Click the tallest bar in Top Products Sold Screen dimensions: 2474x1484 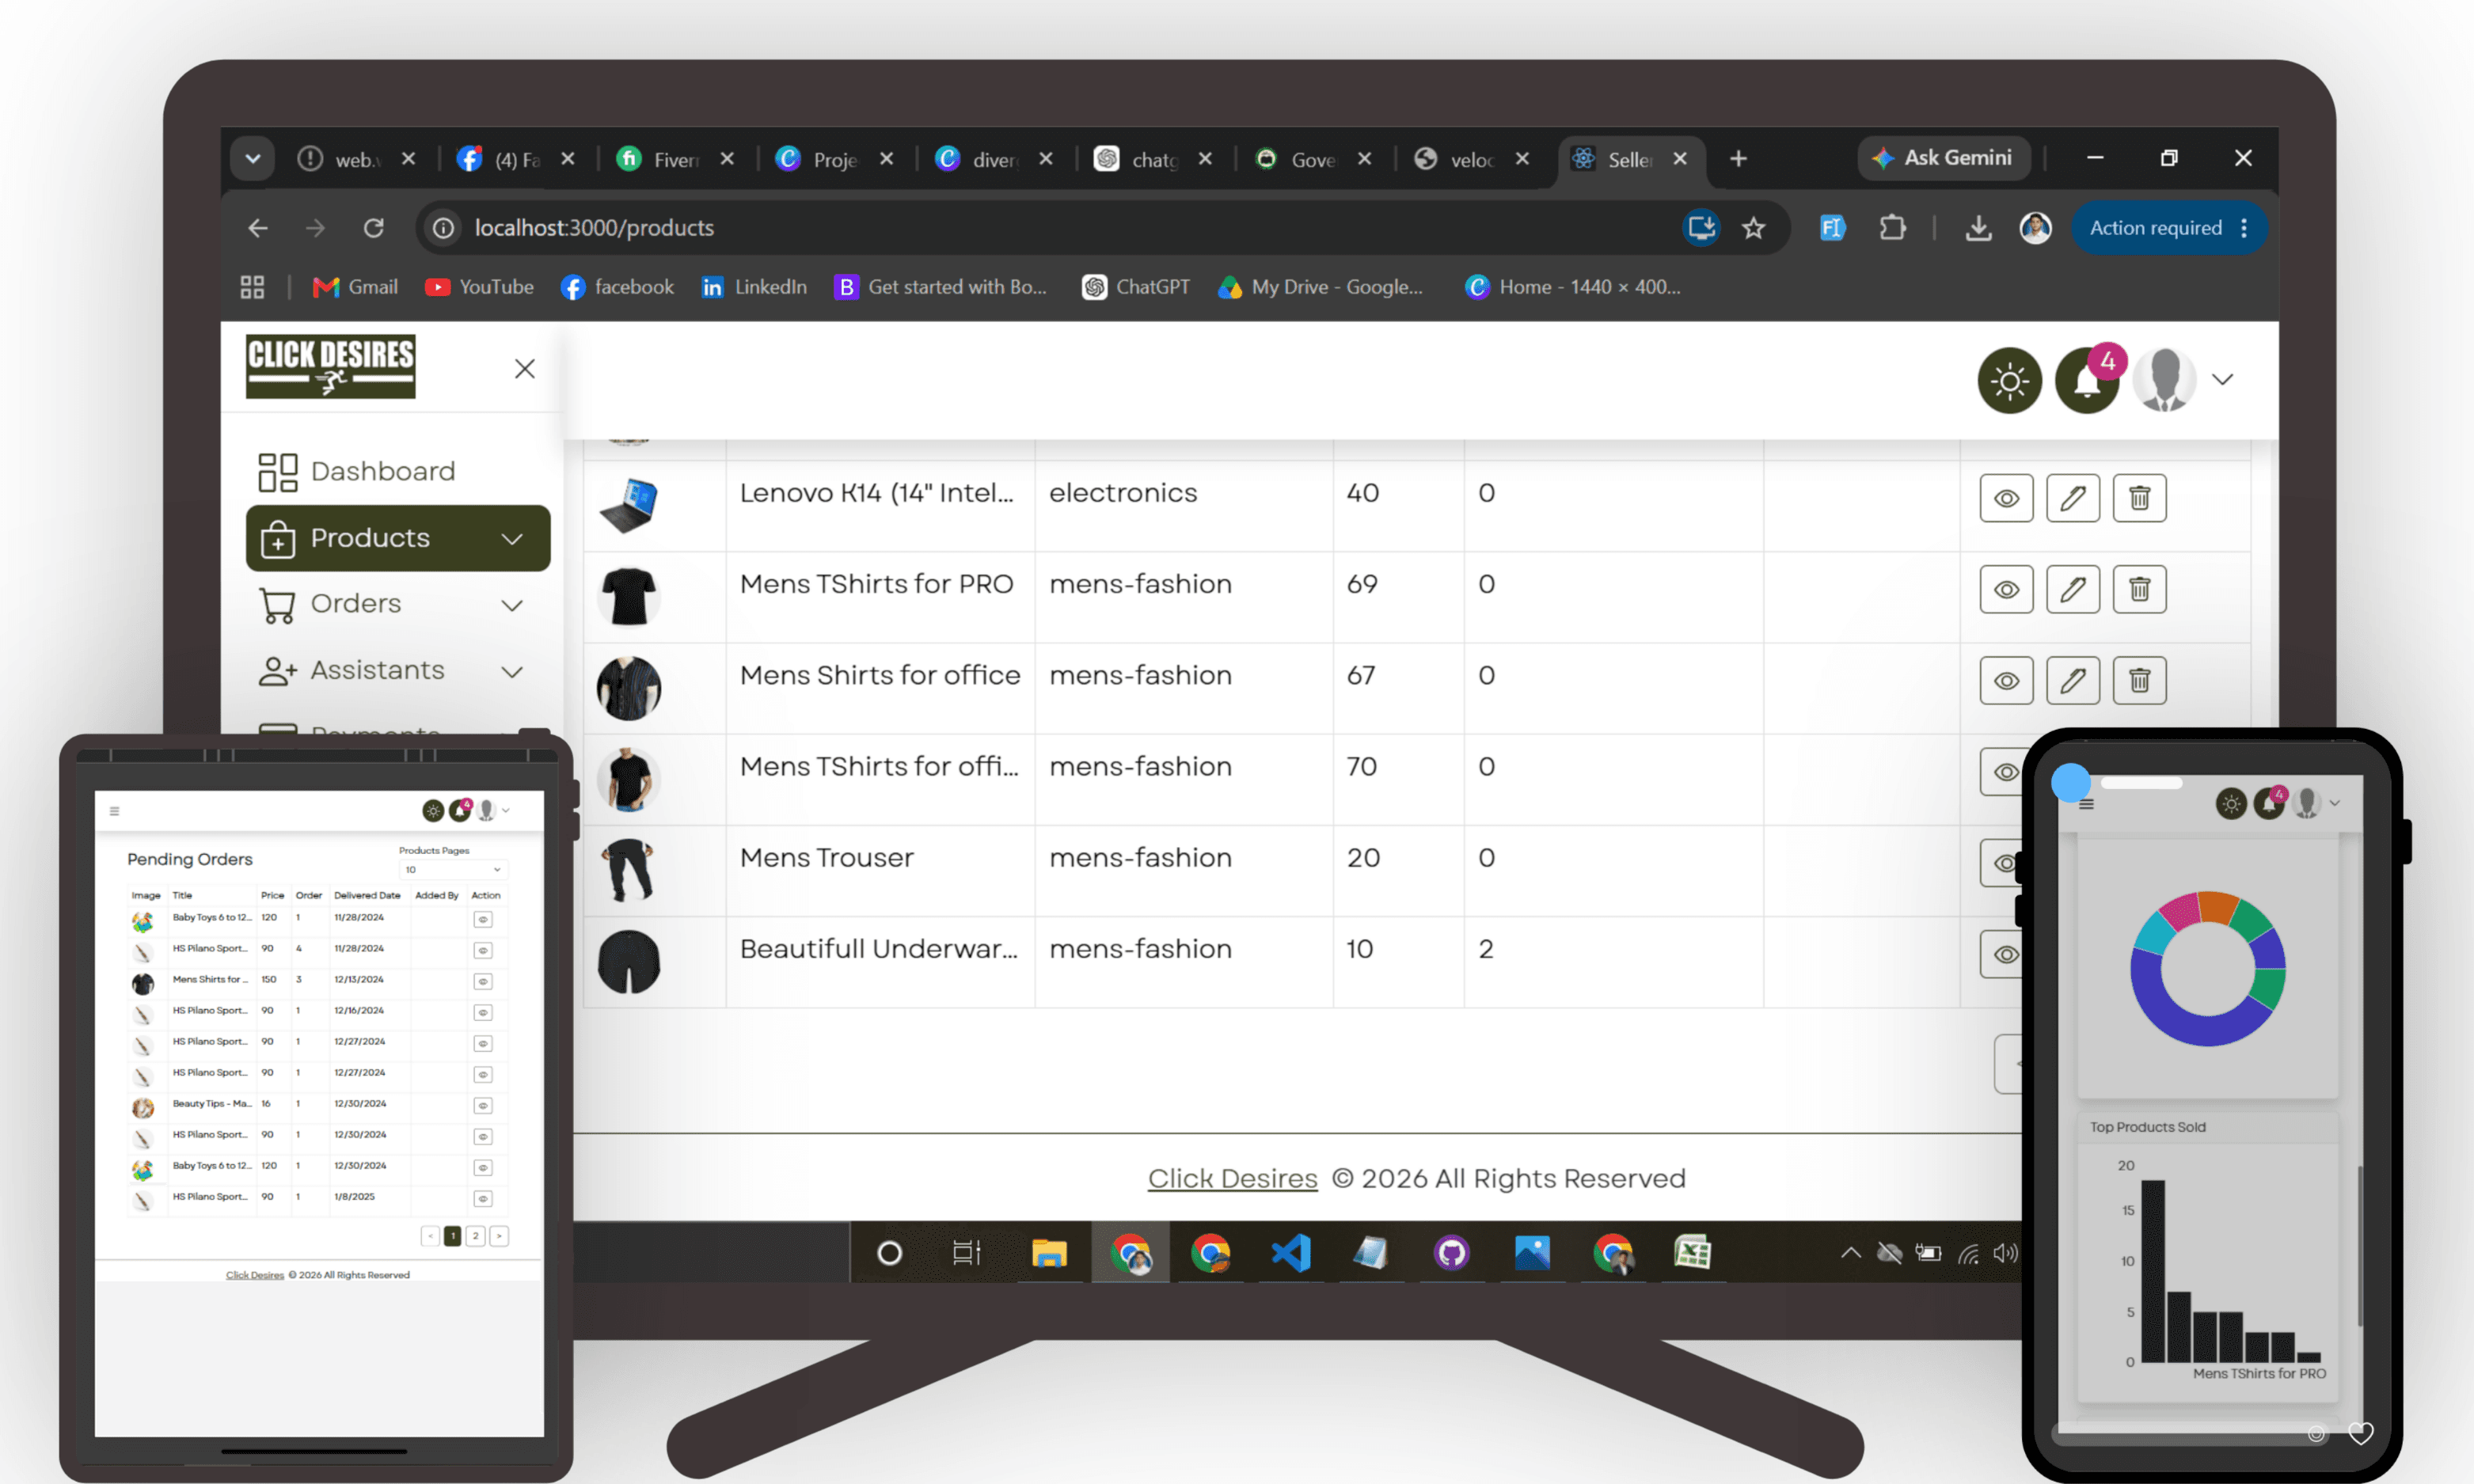pos(2152,1271)
